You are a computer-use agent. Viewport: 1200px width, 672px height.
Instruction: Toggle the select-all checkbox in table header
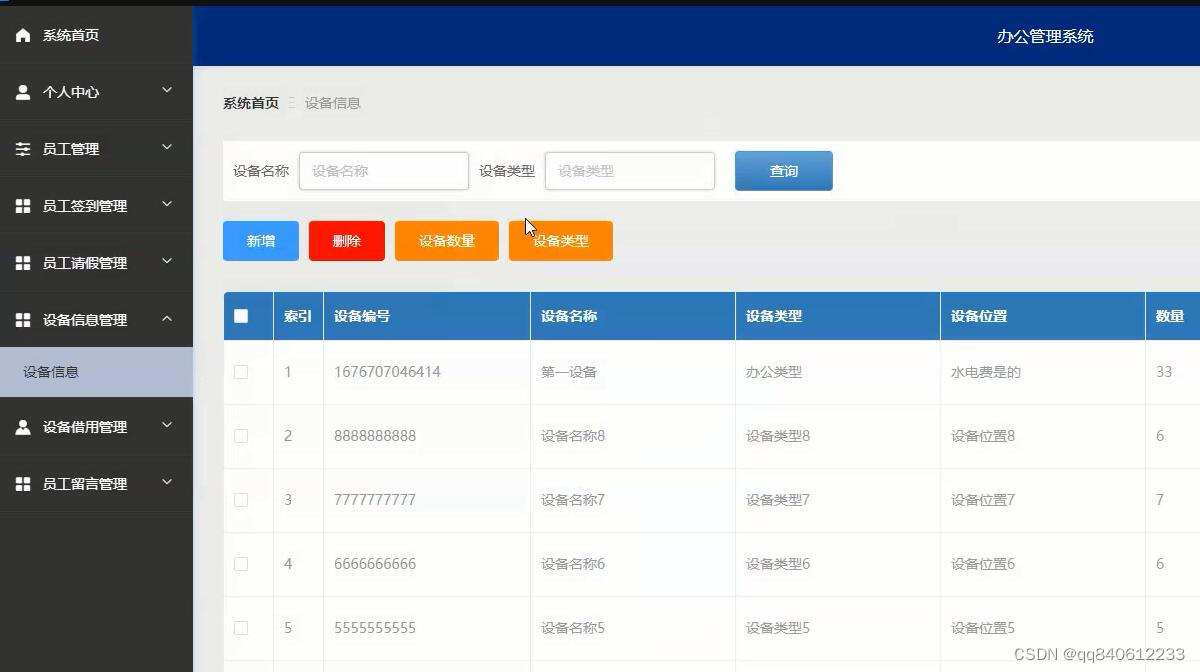click(242, 315)
